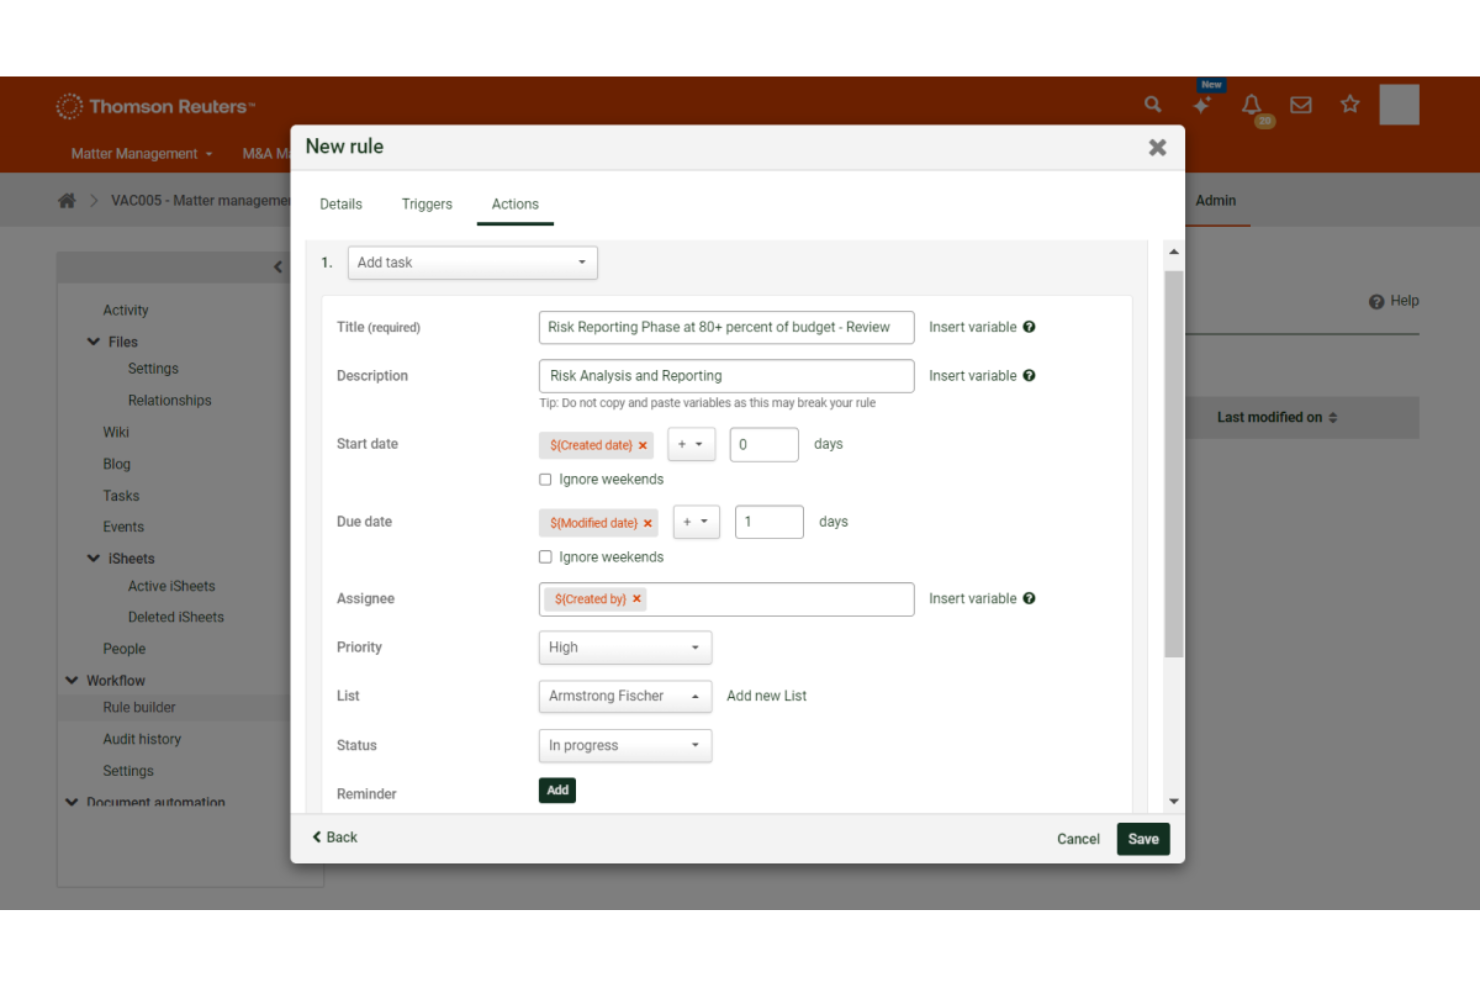
Task: Focus the Title input field
Action: (726, 328)
